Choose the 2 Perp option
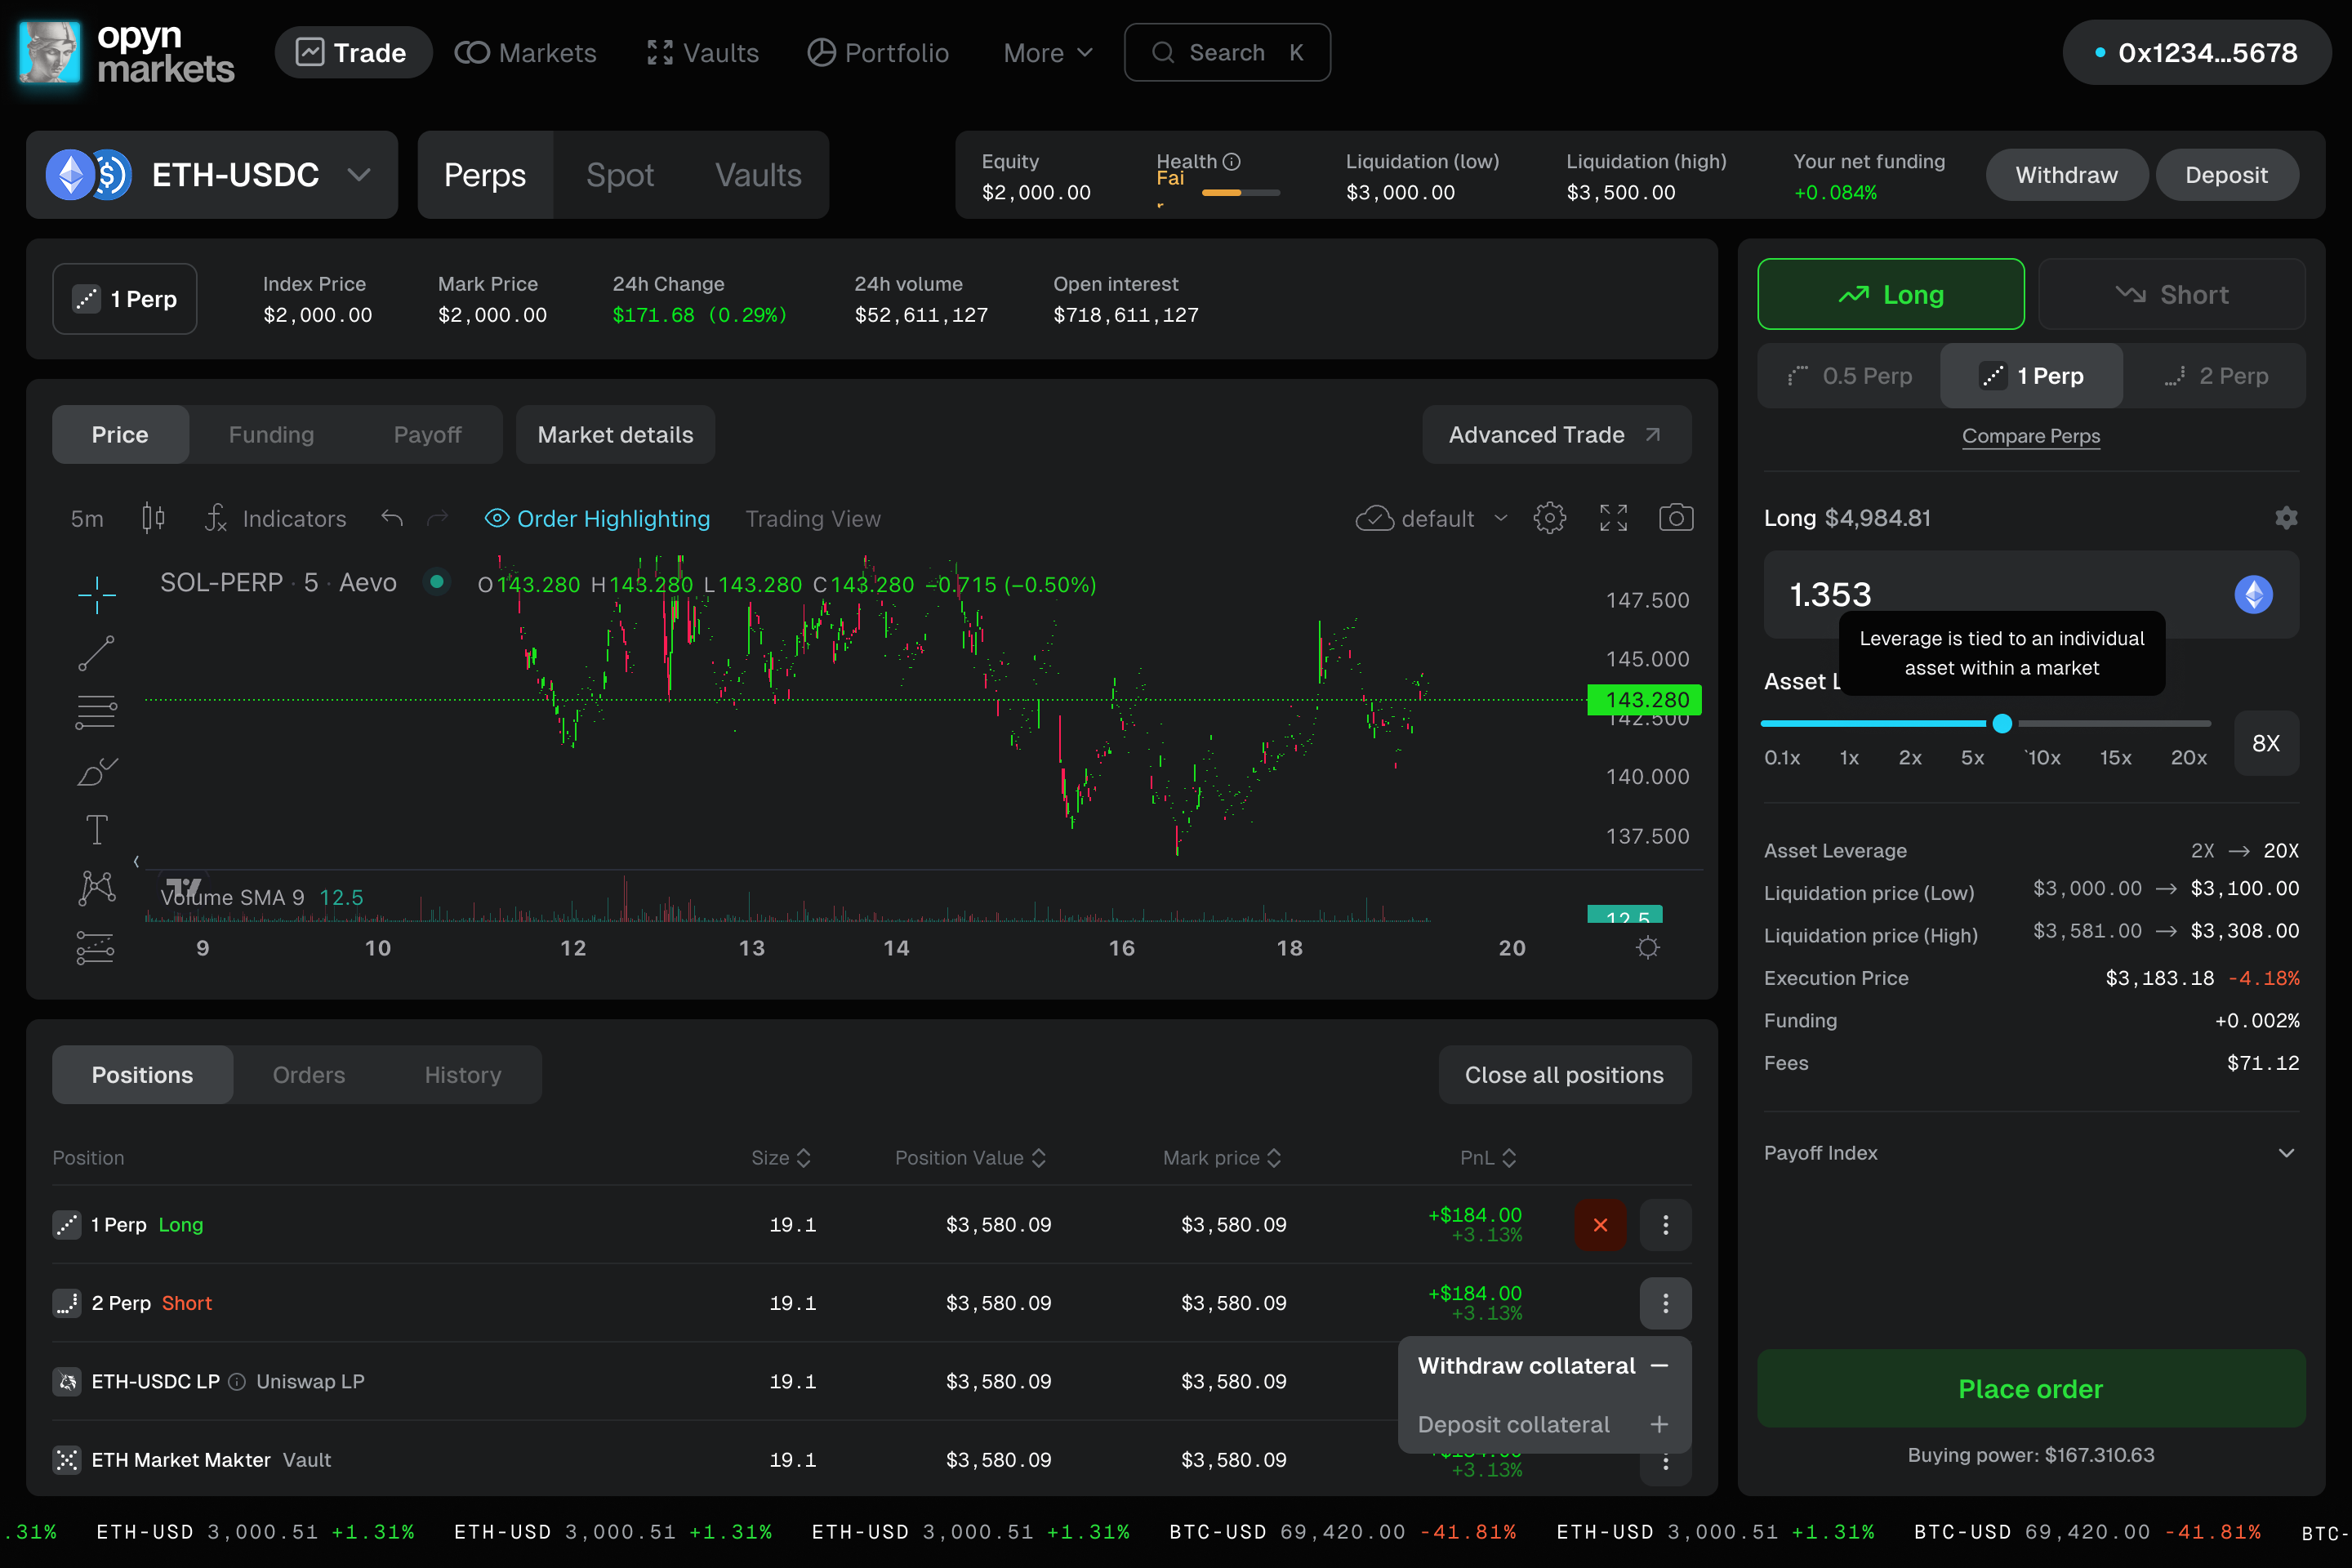Screen dimensions: 2352x1568 (x=2215, y=376)
